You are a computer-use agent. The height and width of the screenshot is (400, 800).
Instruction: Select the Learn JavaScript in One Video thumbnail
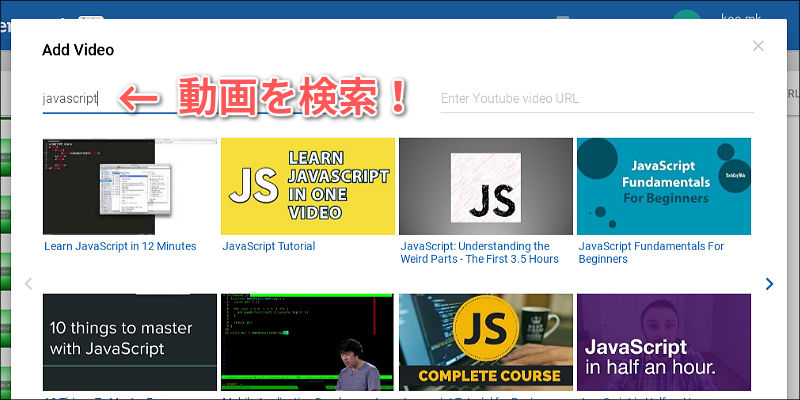coord(308,186)
